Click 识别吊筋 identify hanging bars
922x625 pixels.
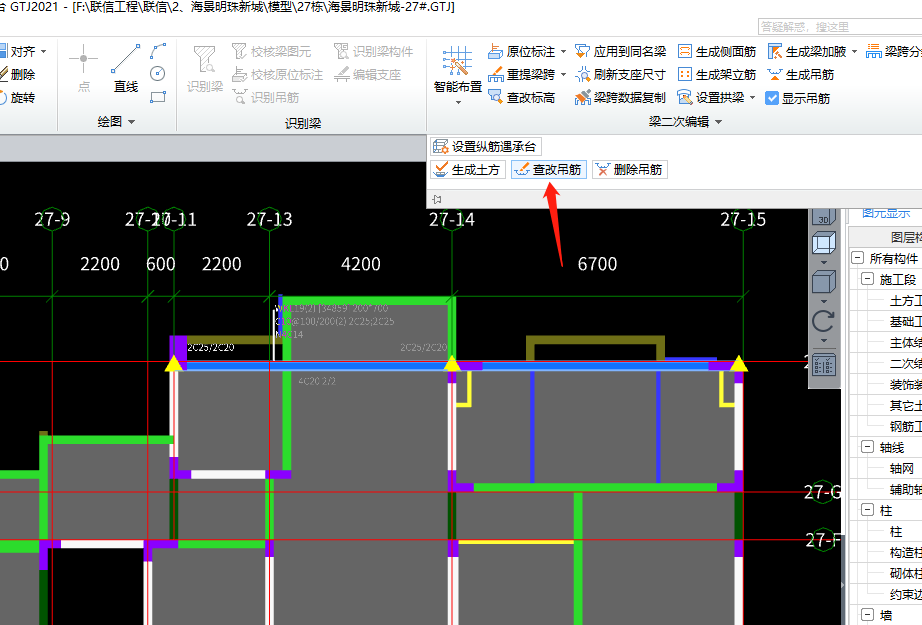pyautogui.click(x=265, y=97)
